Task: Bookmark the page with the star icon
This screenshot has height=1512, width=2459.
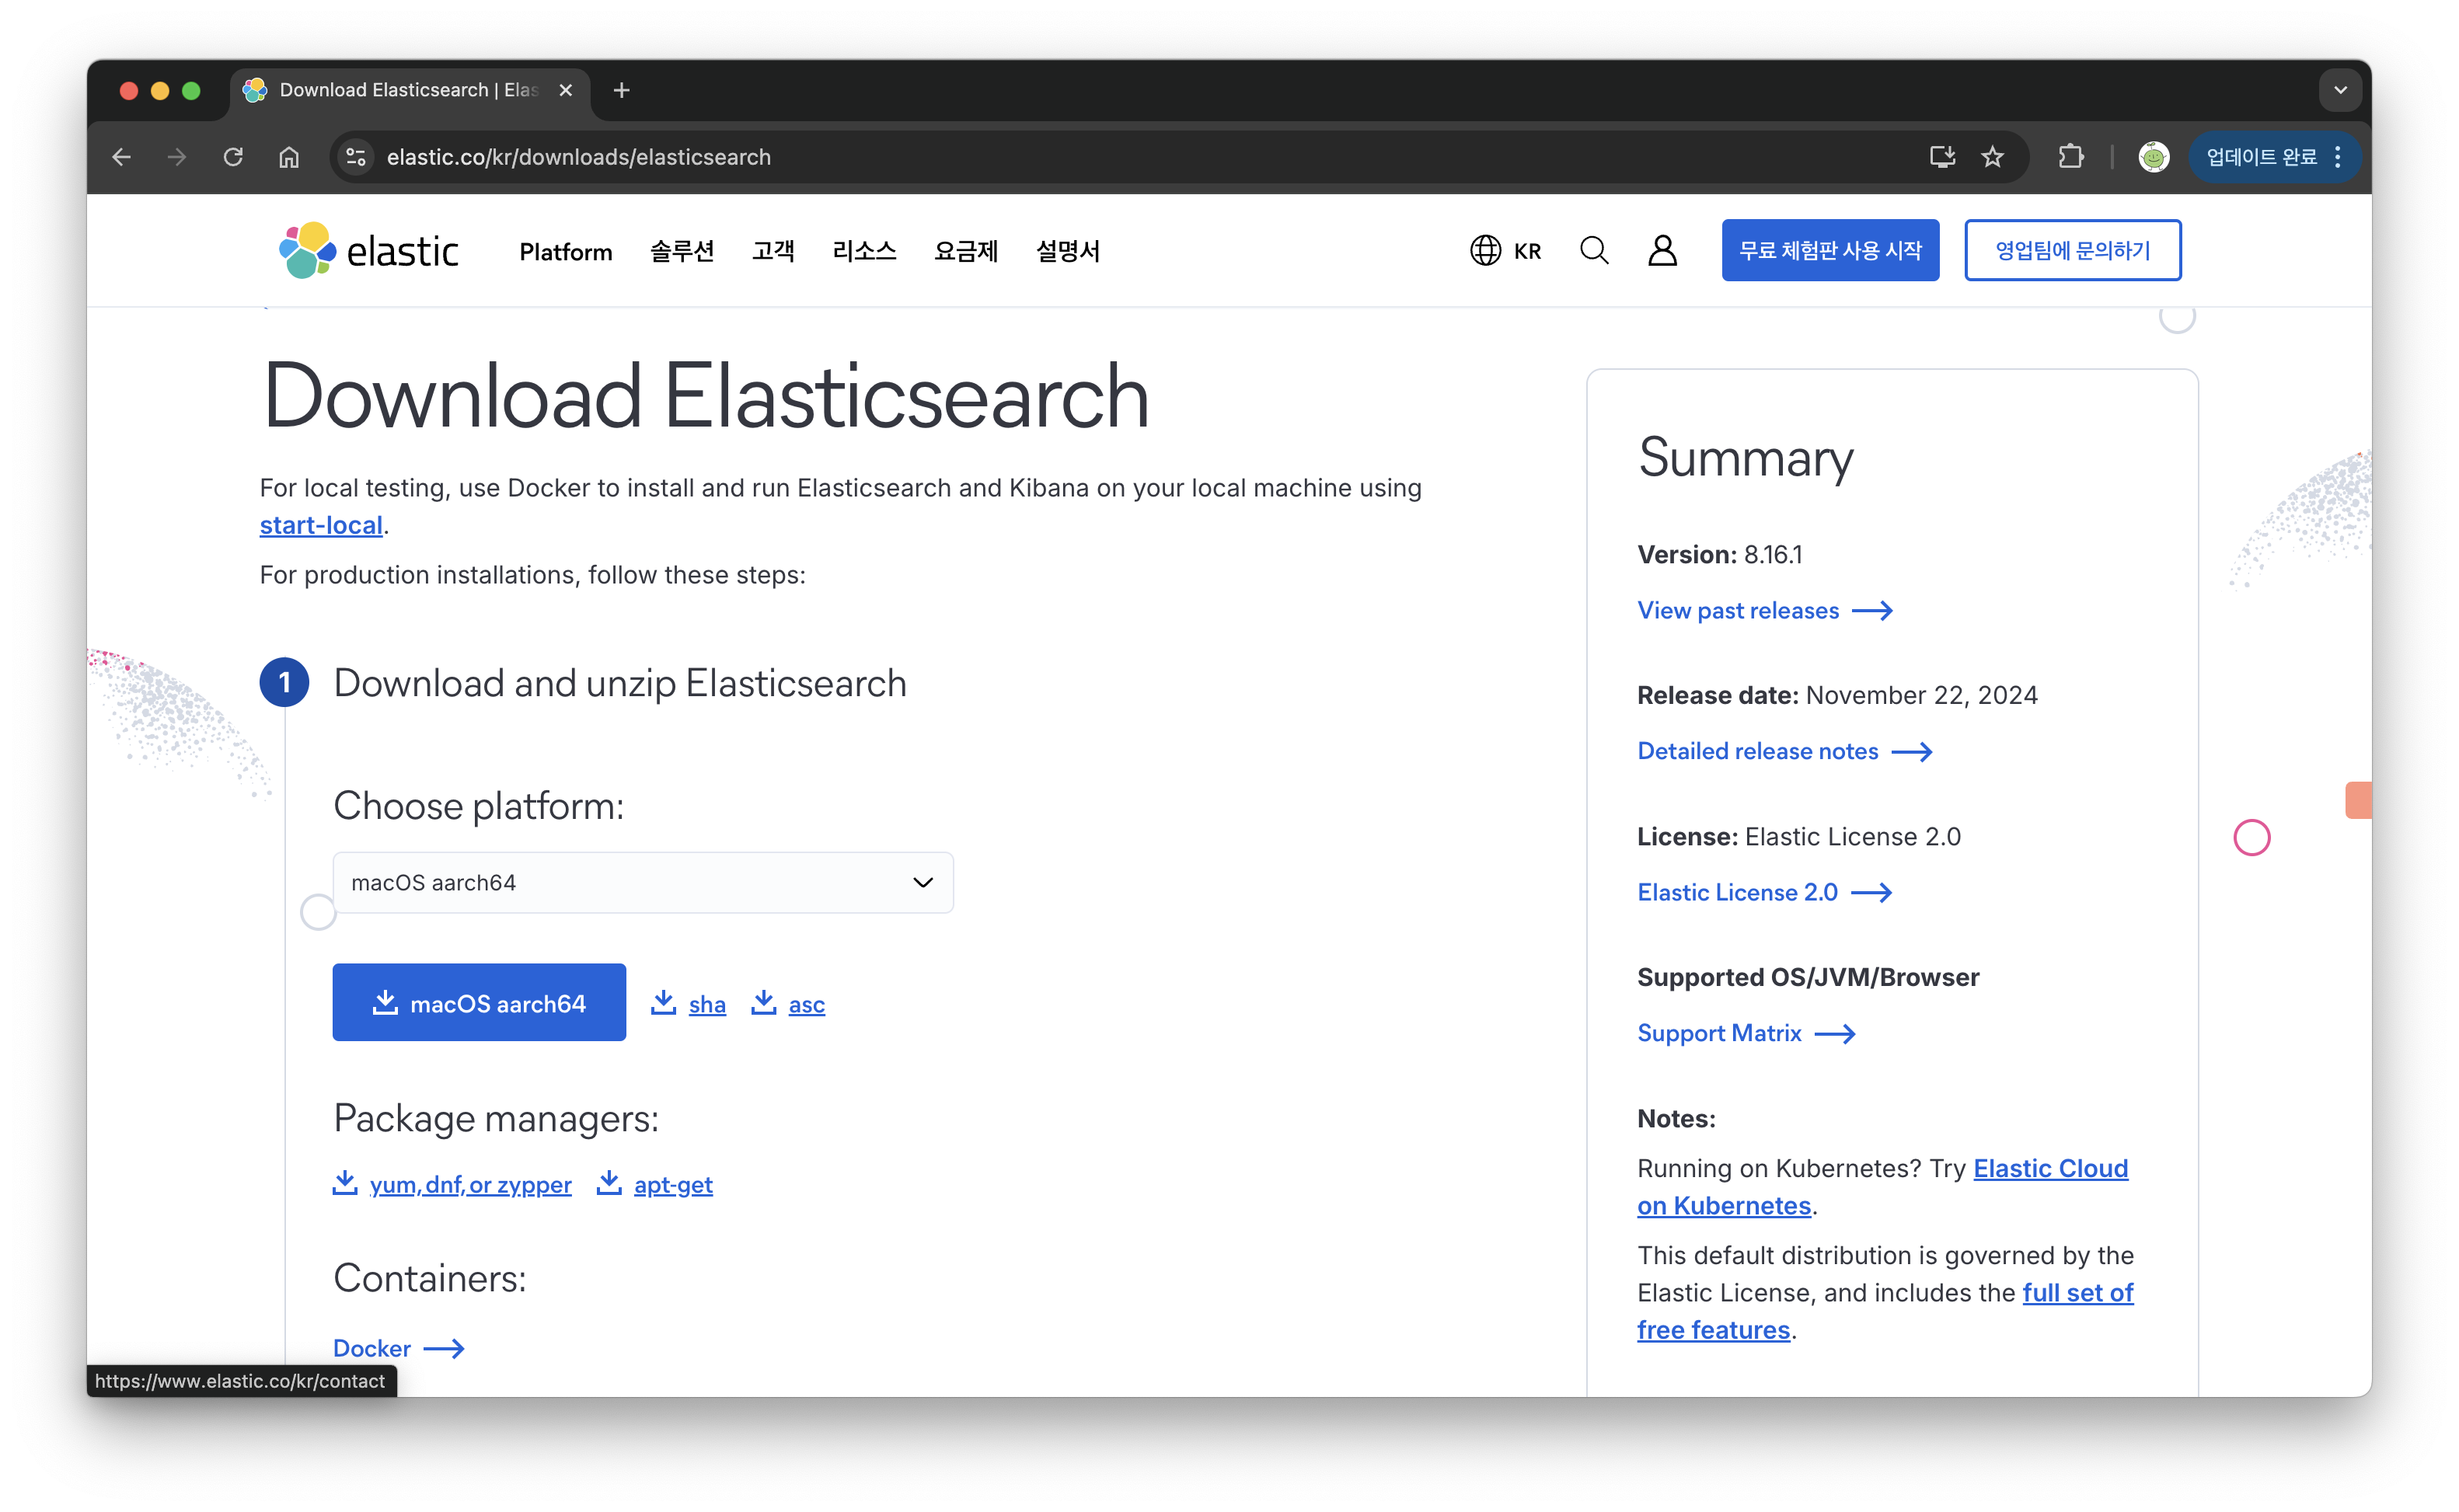Action: click(1992, 157)
